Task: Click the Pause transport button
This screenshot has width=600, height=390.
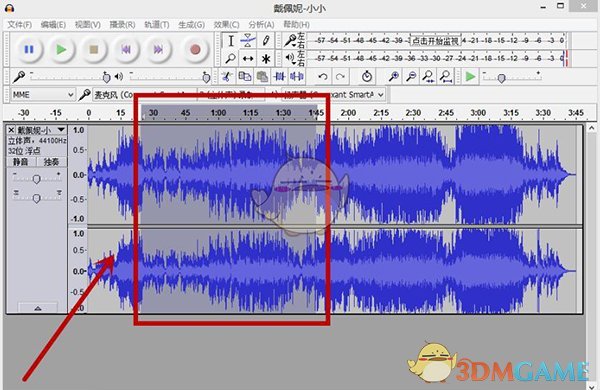Action: tap(29, 49)
